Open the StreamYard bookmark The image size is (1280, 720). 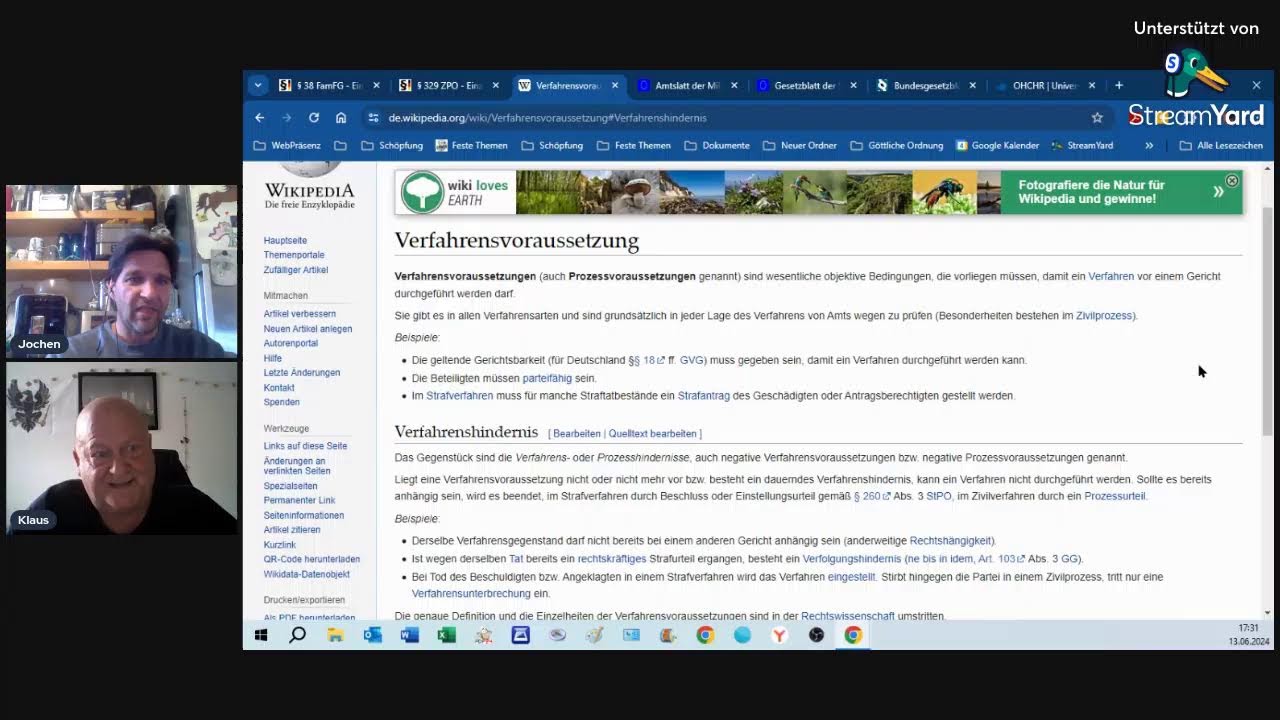pos(1082,145)
